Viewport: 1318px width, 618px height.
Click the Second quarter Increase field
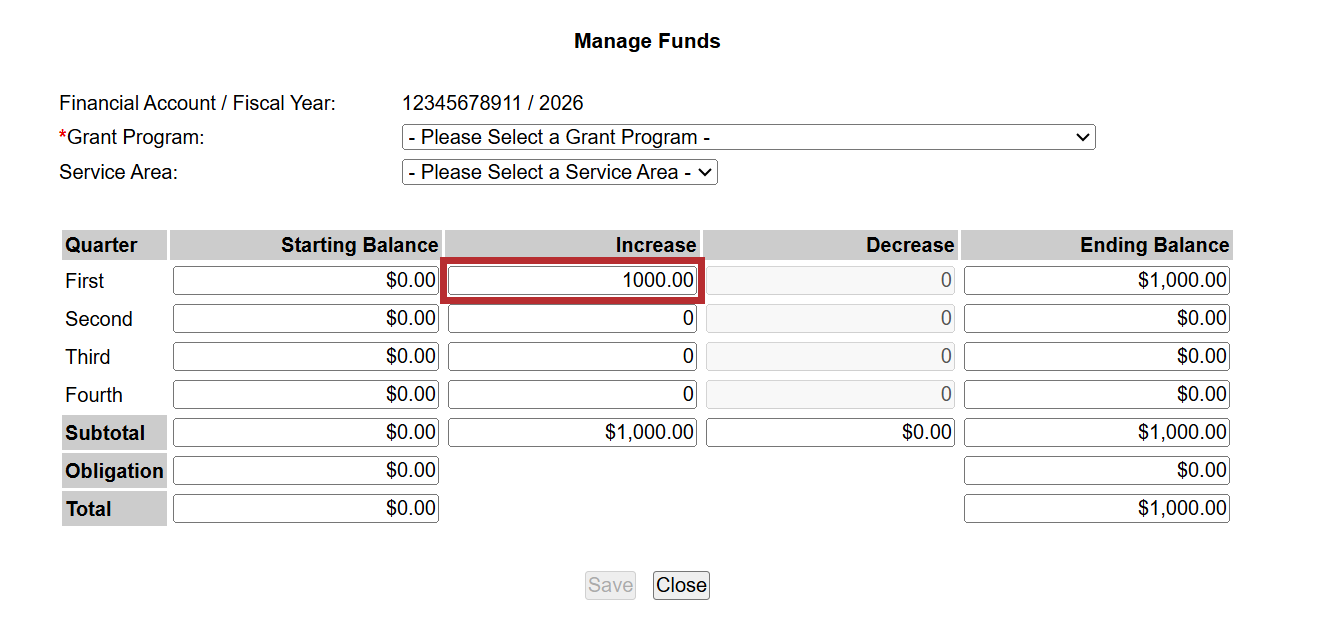(572, 319)
